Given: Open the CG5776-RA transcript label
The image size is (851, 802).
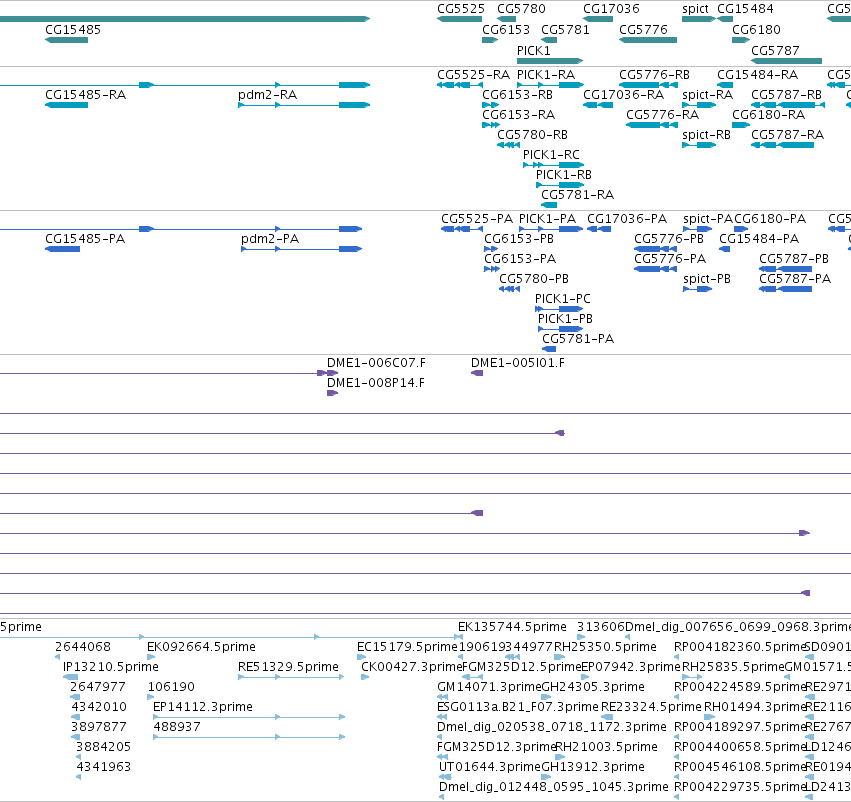Looking at the screenshot, I should (662, 115).
